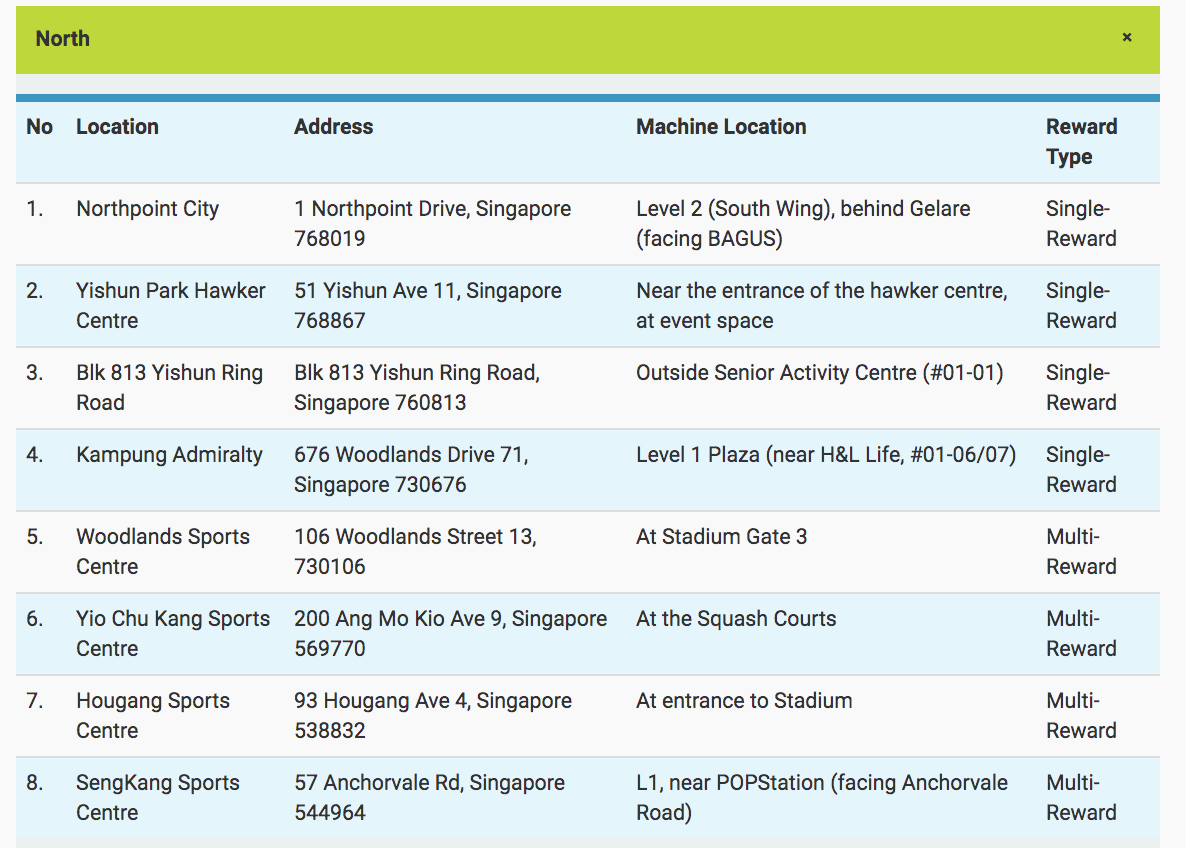Click the Machine Location column header
Viewport: 1186px width, 848px height.
[721, 126]
